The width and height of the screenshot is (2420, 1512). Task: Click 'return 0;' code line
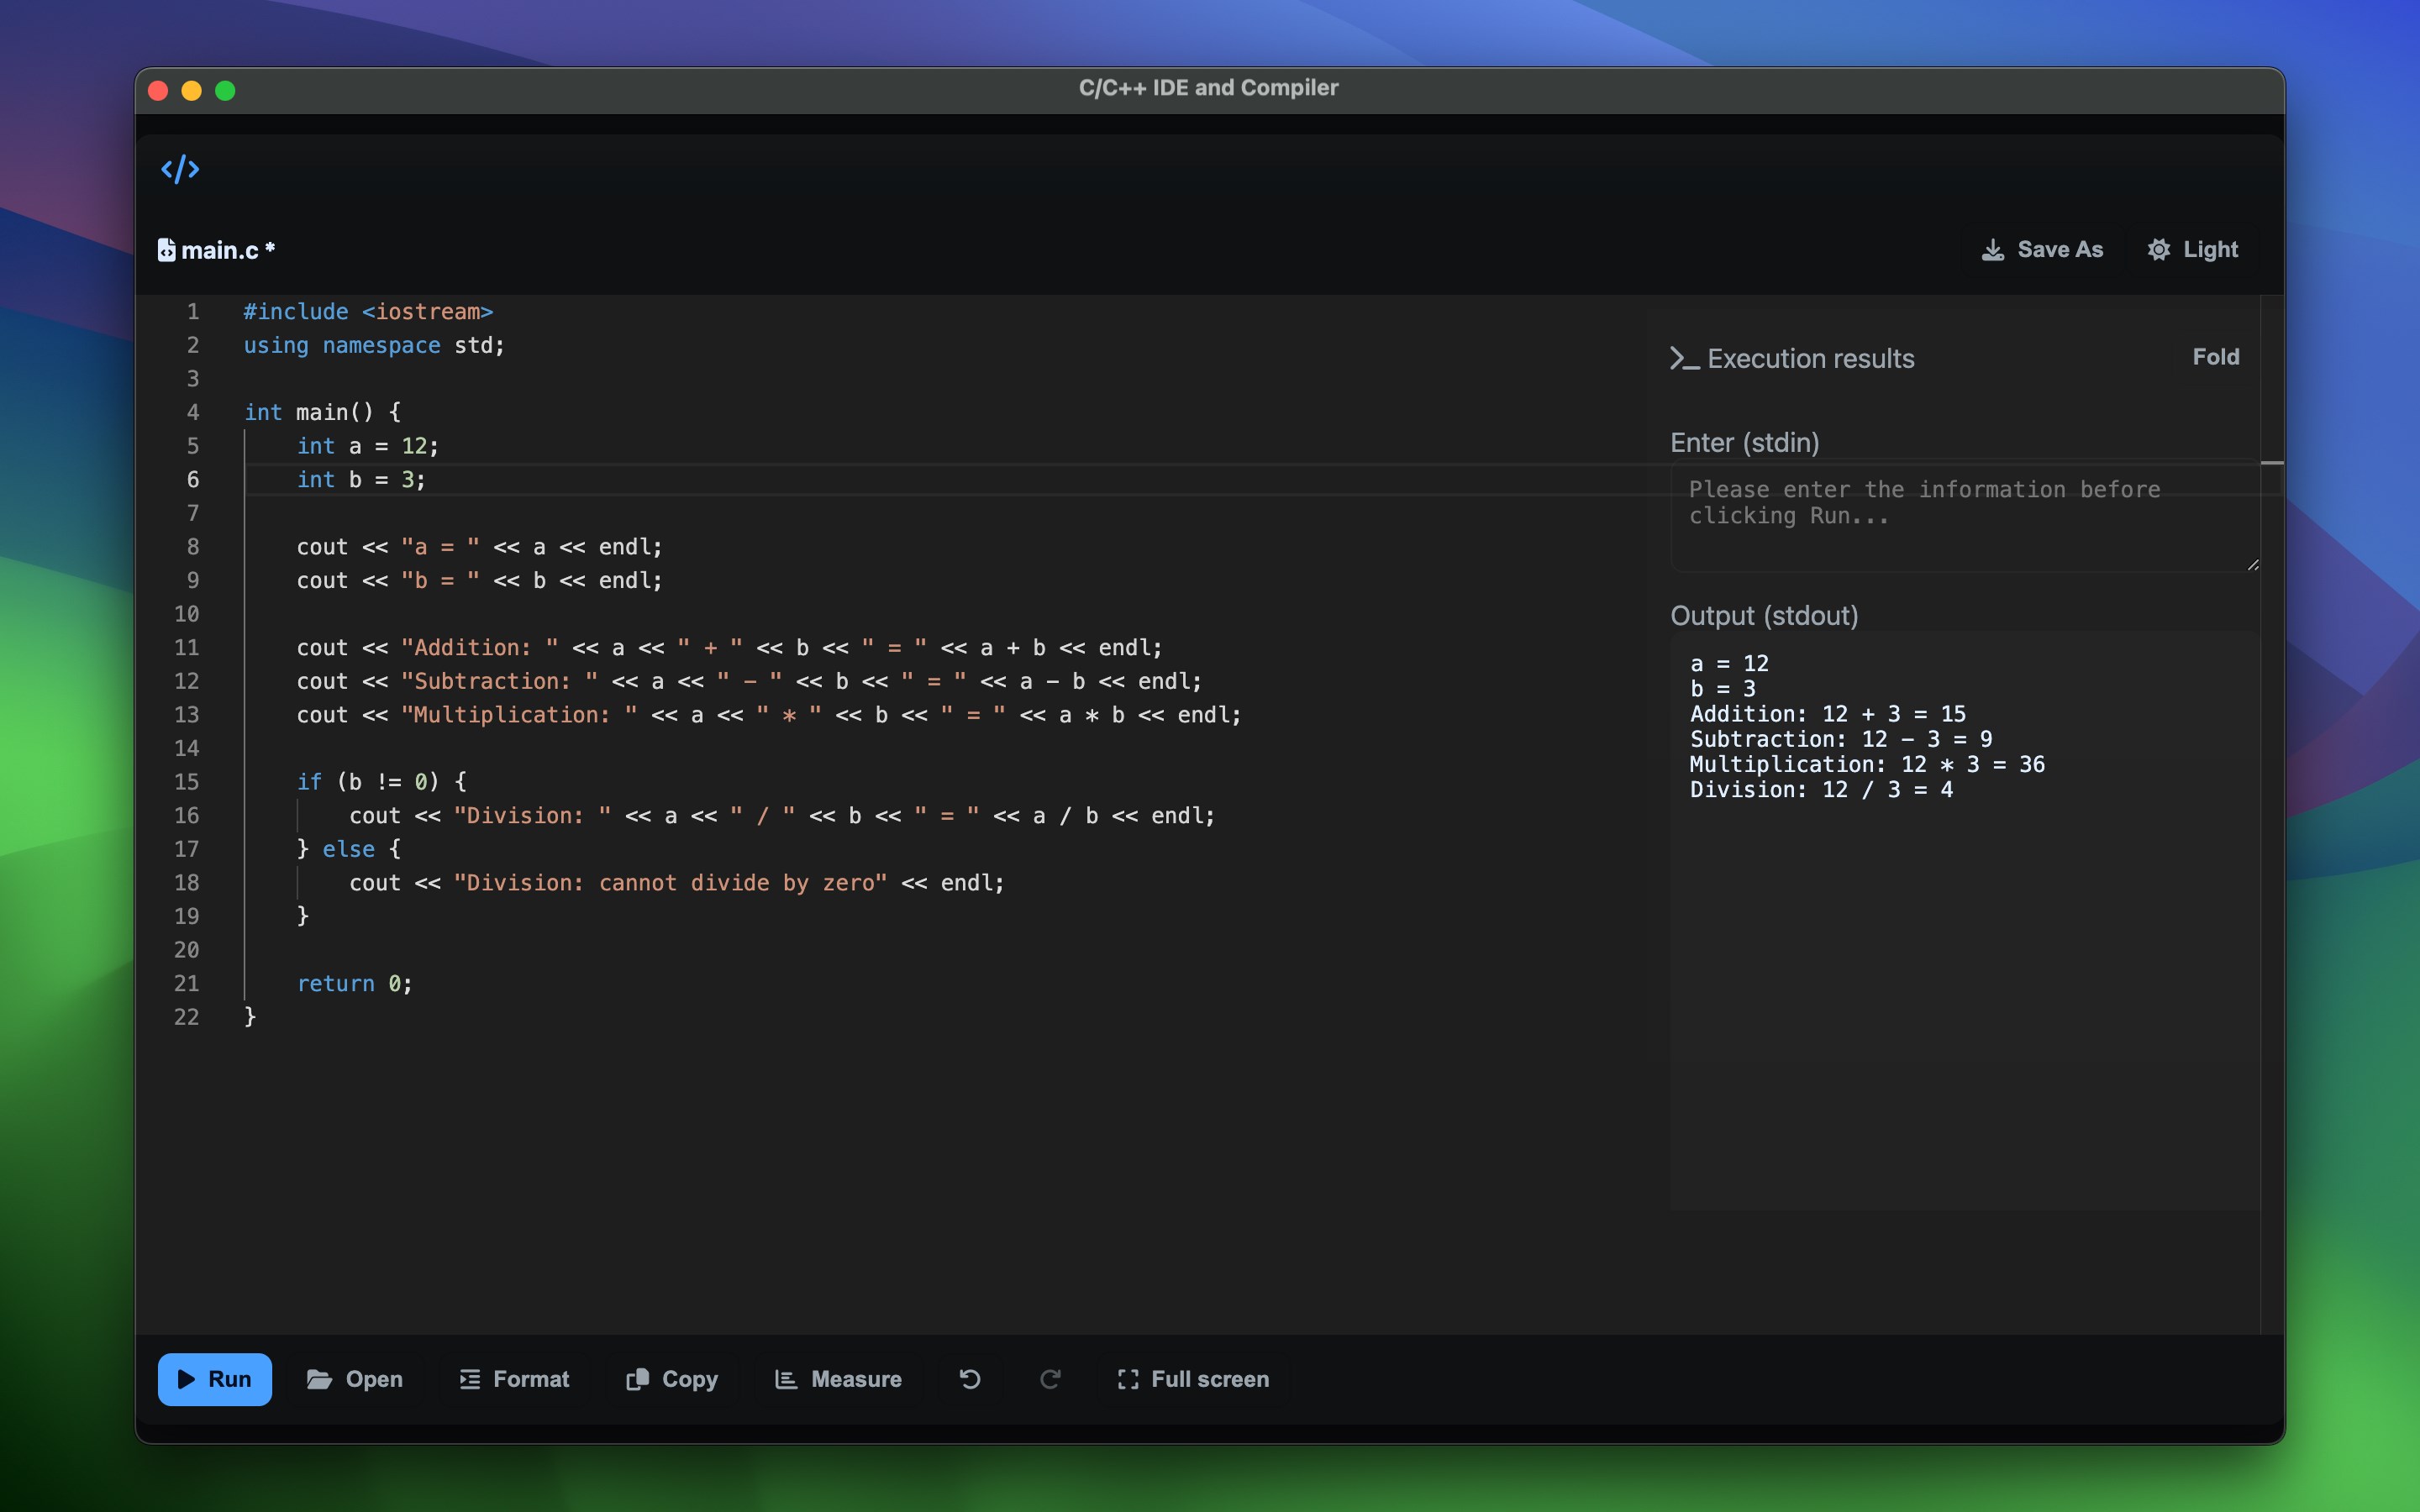point(354,983)
